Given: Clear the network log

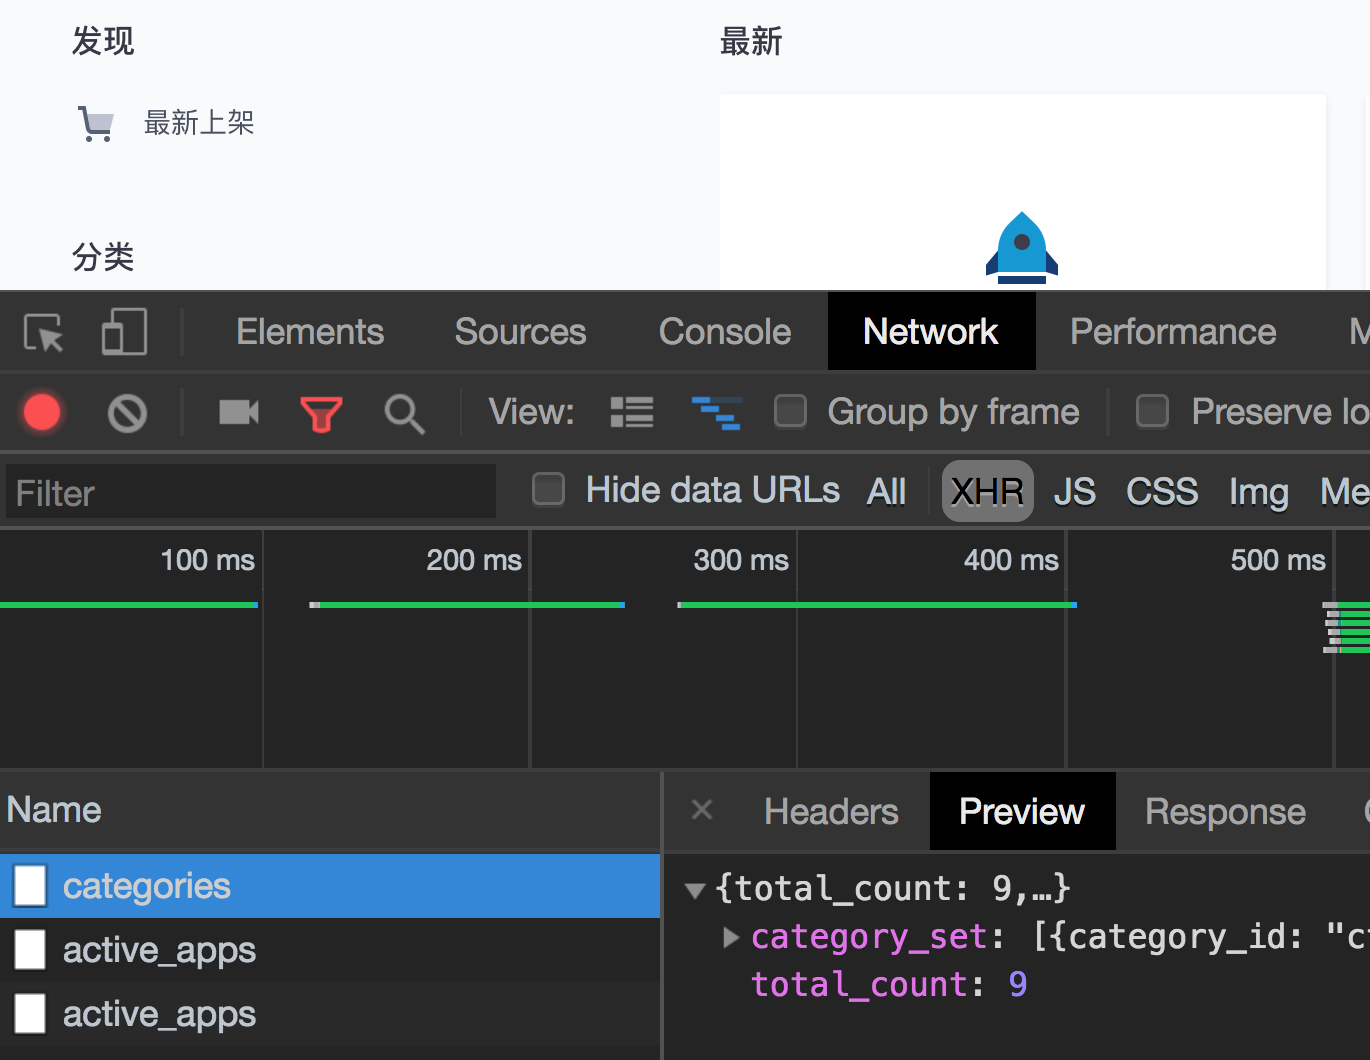Looking at the screenshot, I should [x=126, y=412].
